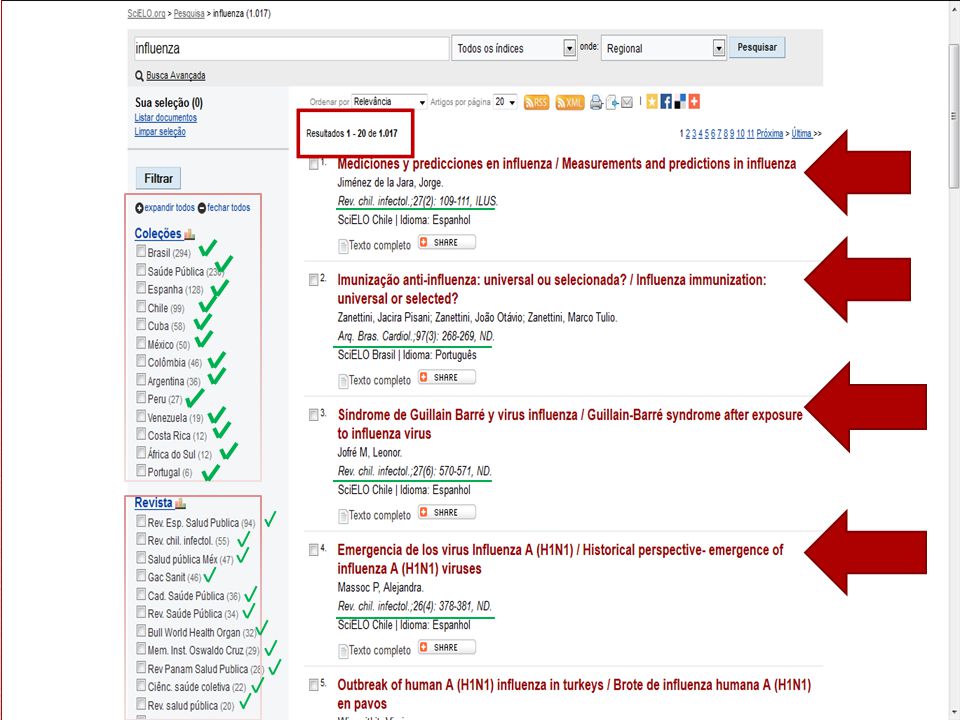The image size is (960, 720).
Task: Check the Venezuela (19) collection box
Action: [x=141, y=416]
